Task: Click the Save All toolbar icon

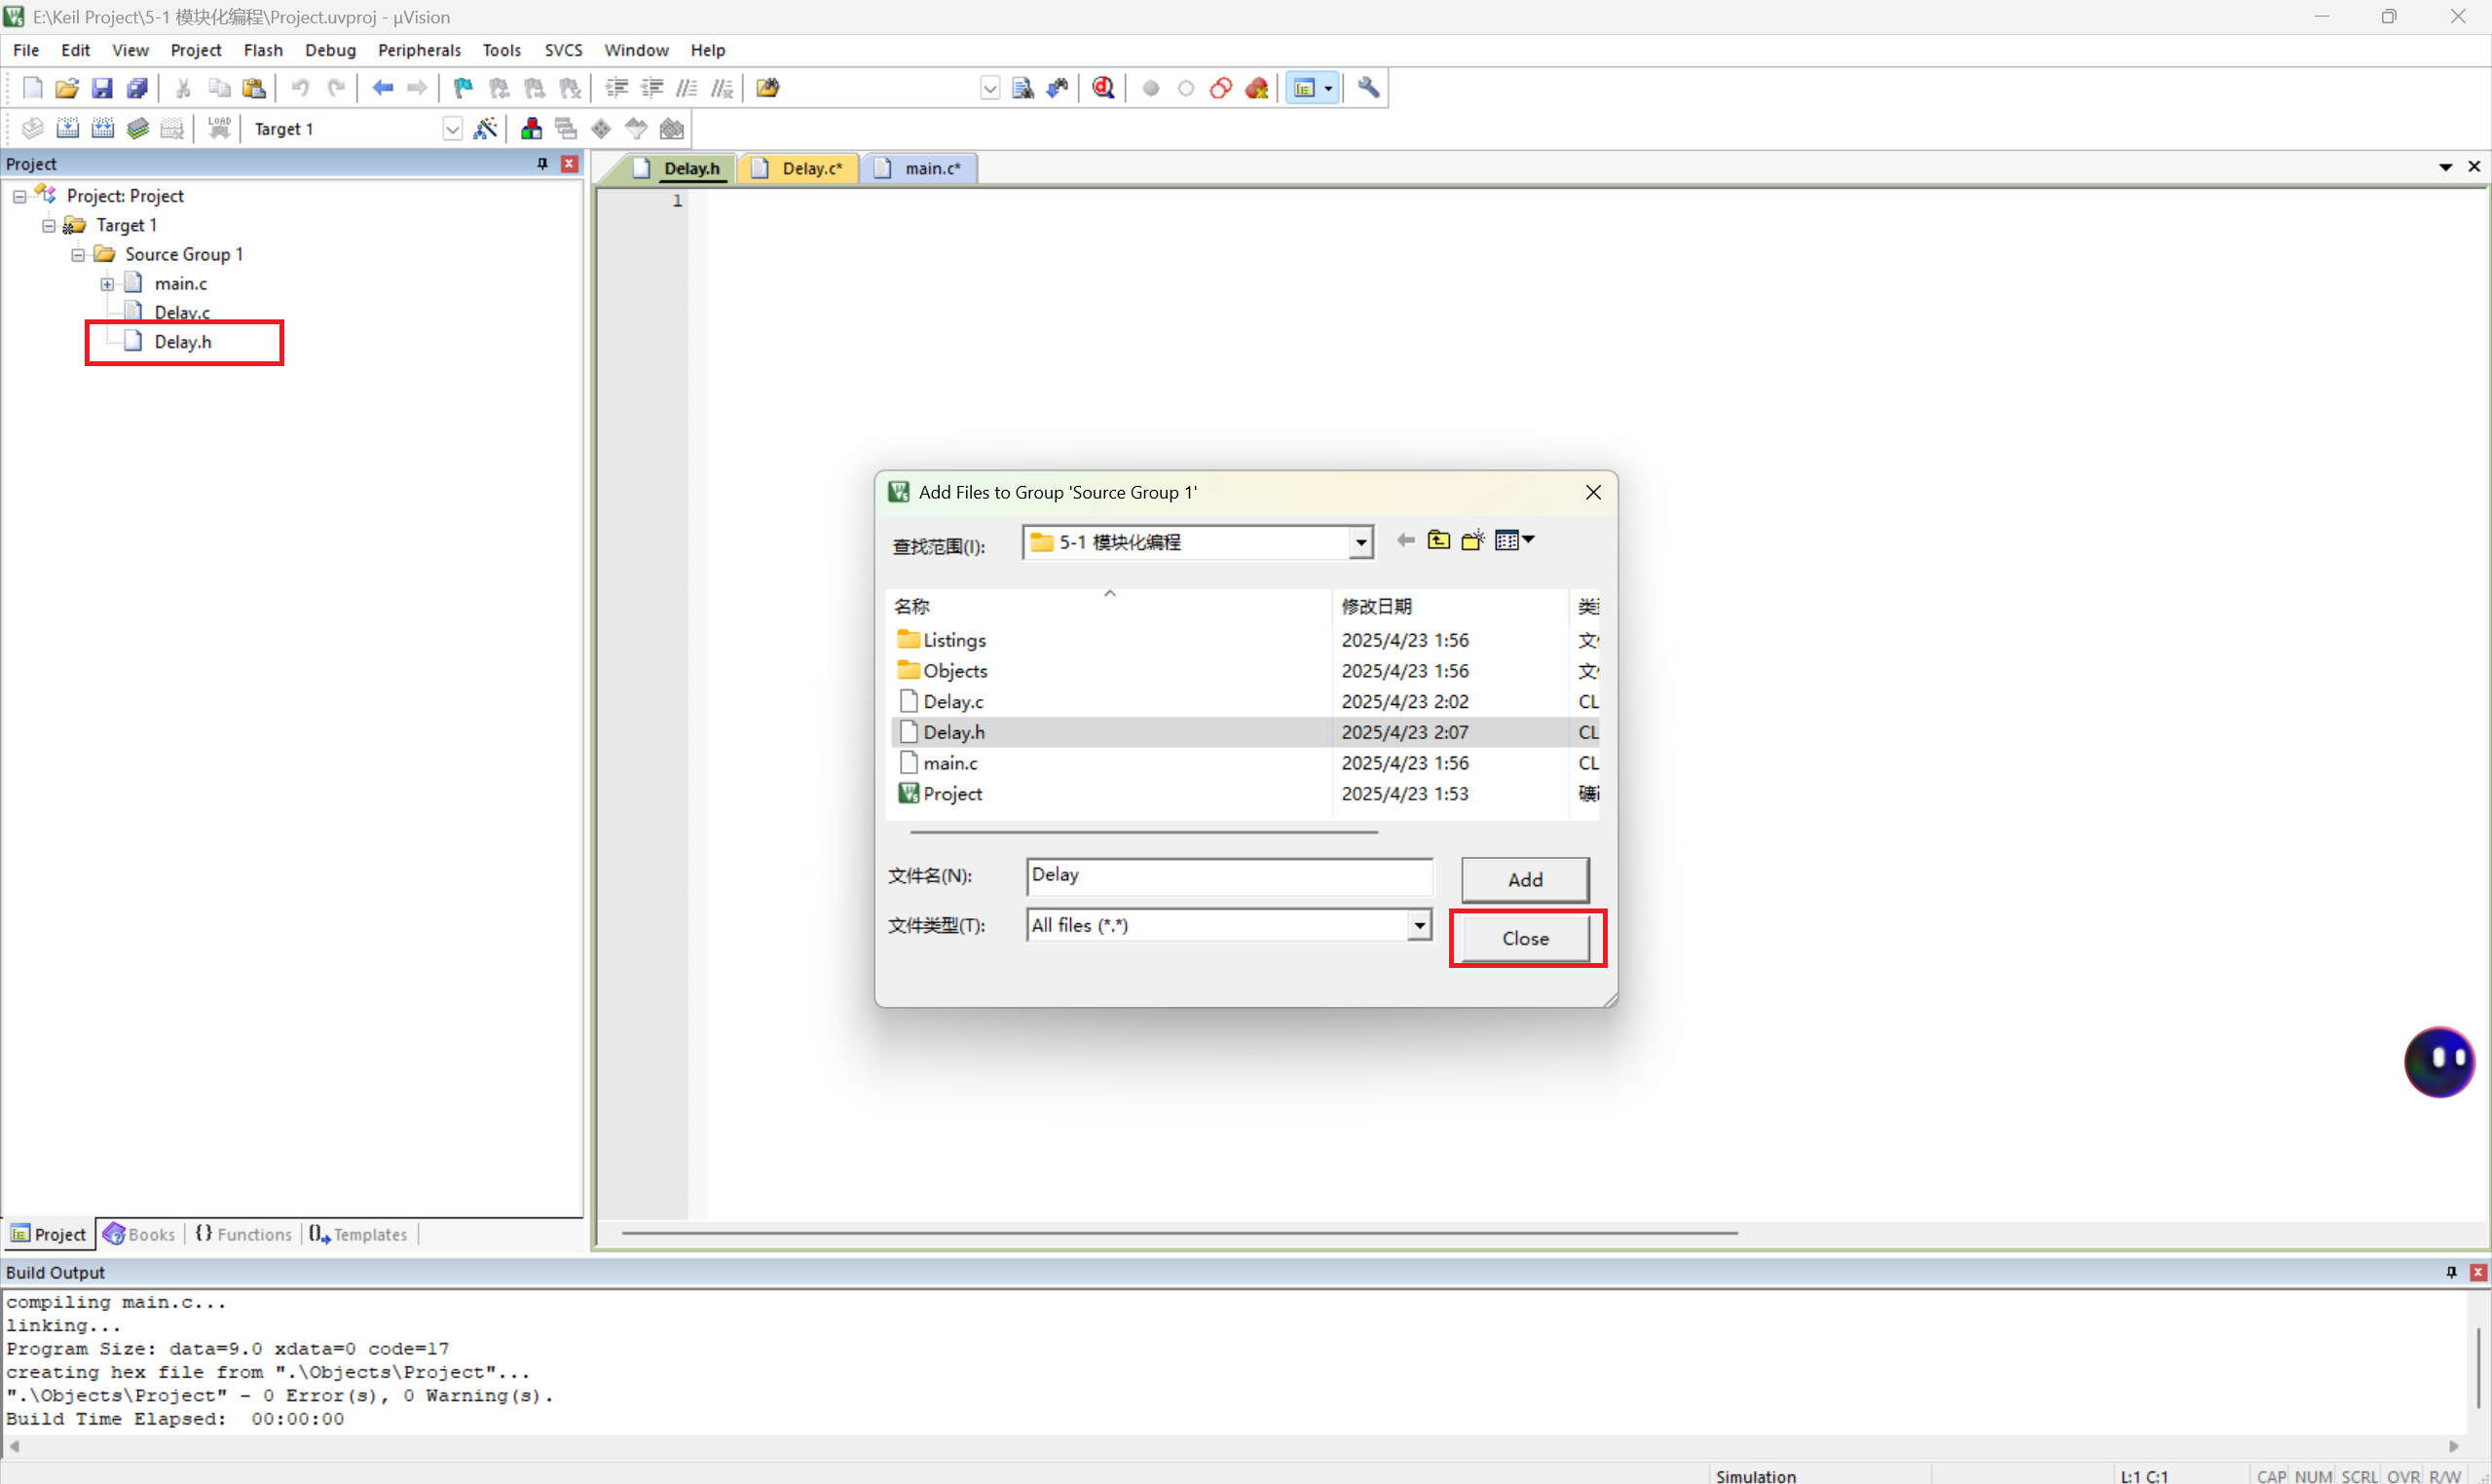Action: pos(137,88)
